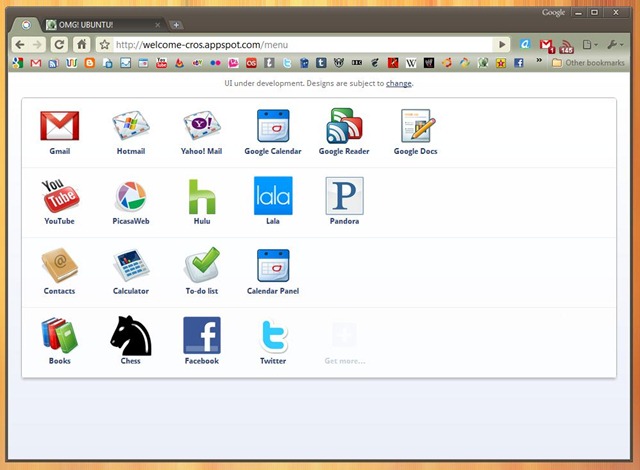Open the Google bookmark in bookmarks bar
The height and width of the screenshot is (470, 640).
click(18, 63)
